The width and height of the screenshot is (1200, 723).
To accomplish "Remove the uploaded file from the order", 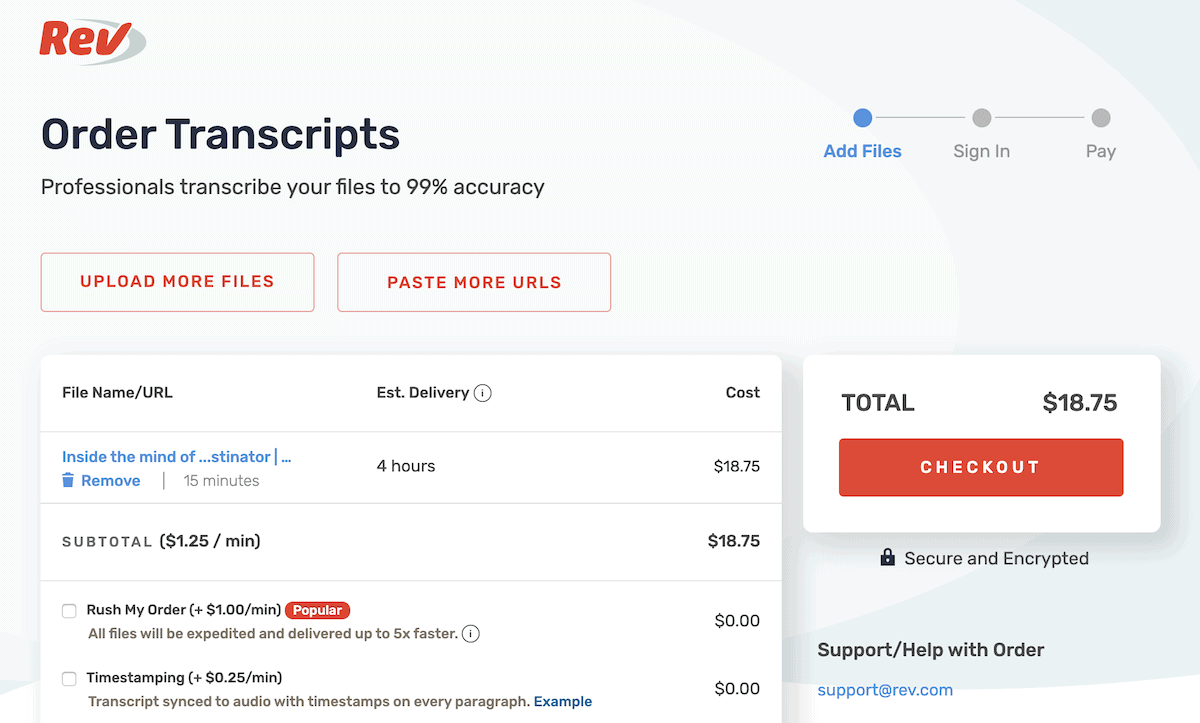I will pyautogui.click(x=110, y=481).
